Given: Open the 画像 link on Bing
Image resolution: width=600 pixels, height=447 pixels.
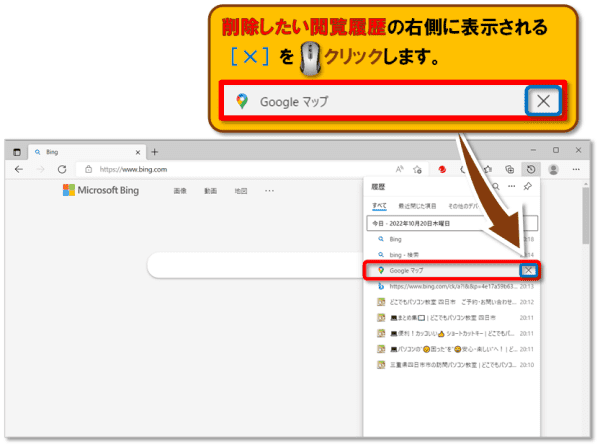Looking at the screenshot, I should point(180,191).
